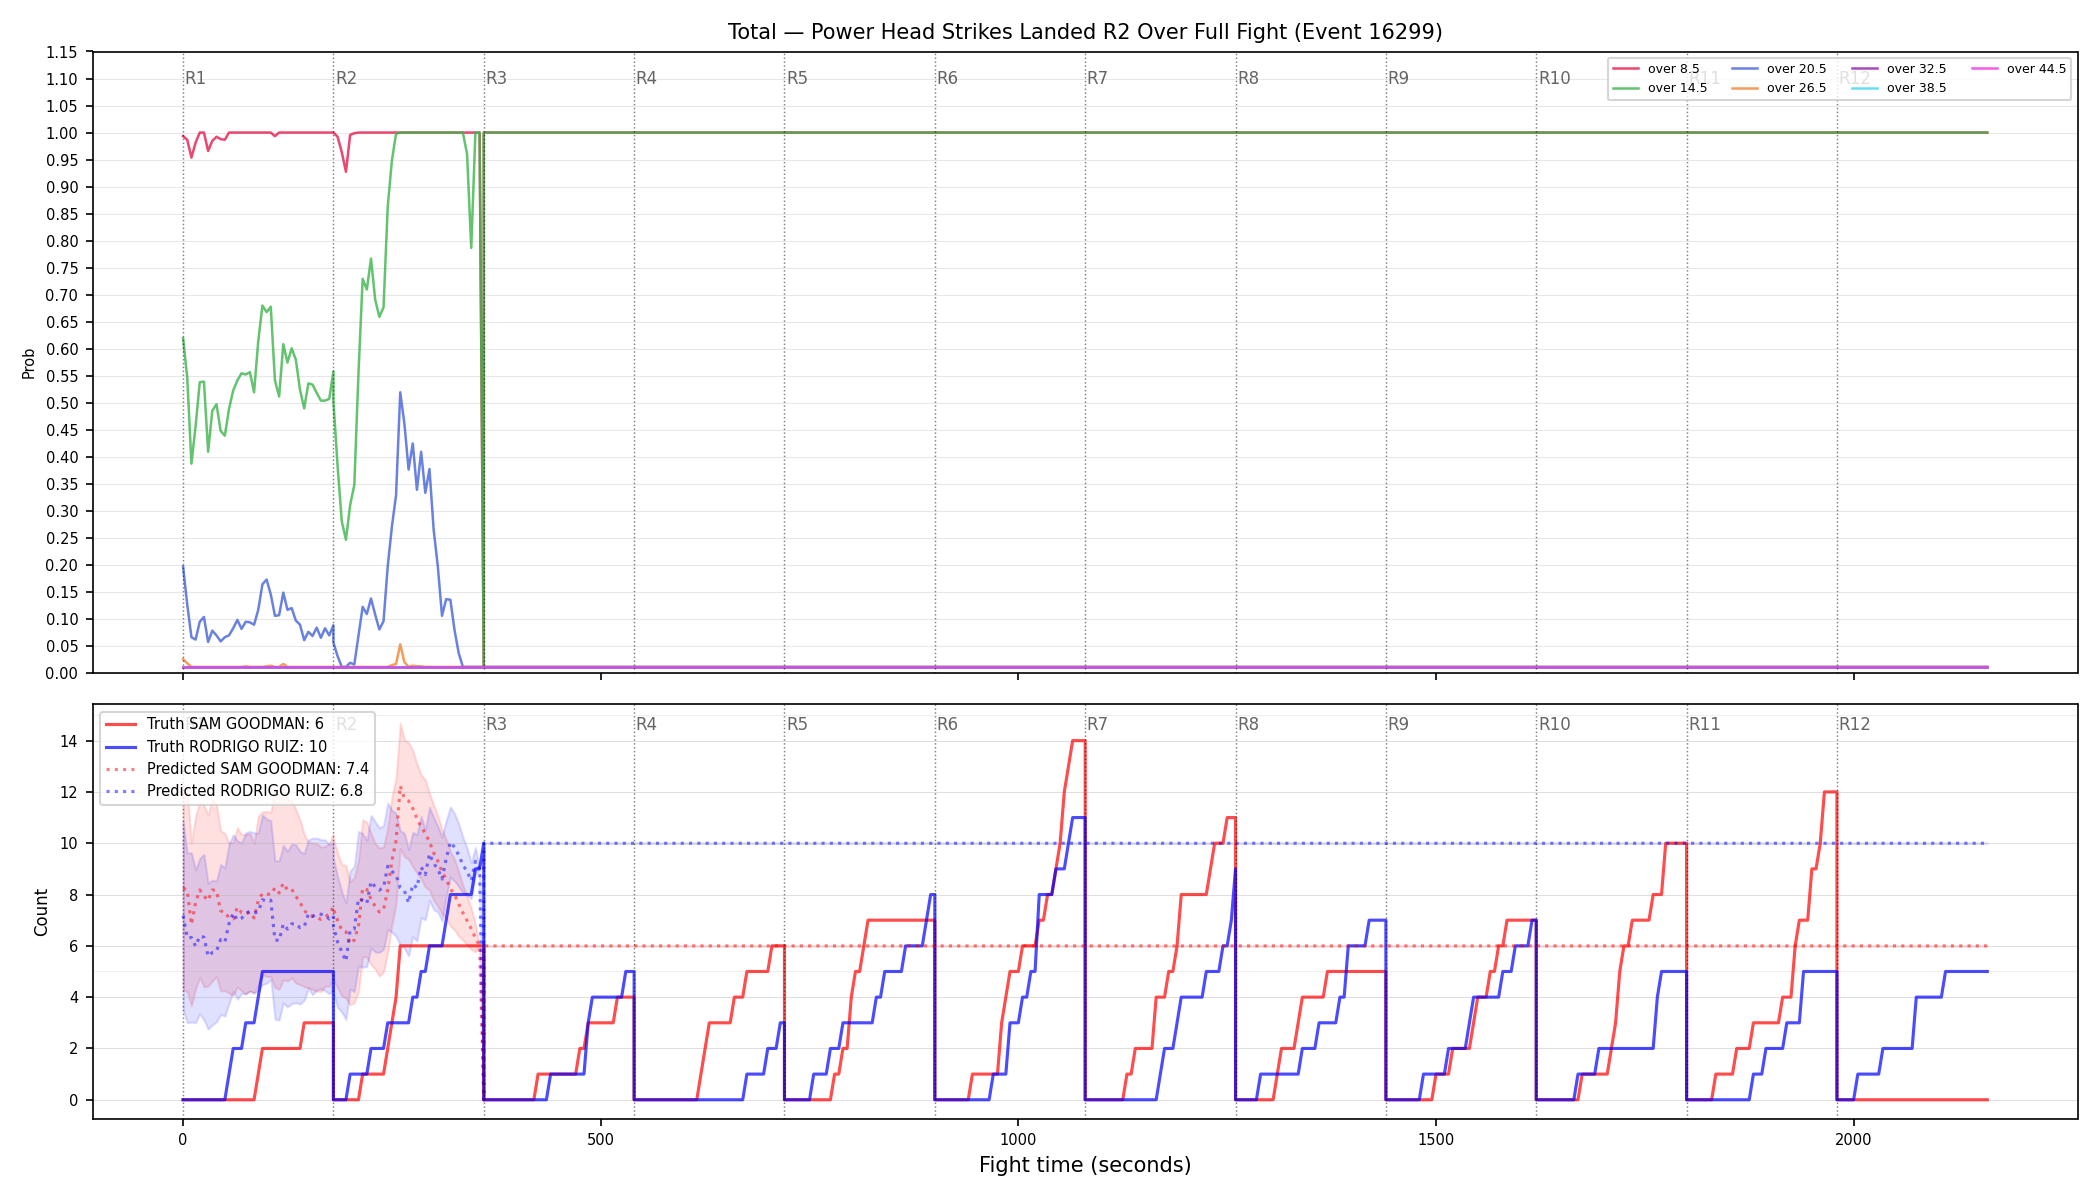This screenshot has height=1200, width=2100.
Task: Click the R7 round marker in top chart
Action: (1097, 78)
